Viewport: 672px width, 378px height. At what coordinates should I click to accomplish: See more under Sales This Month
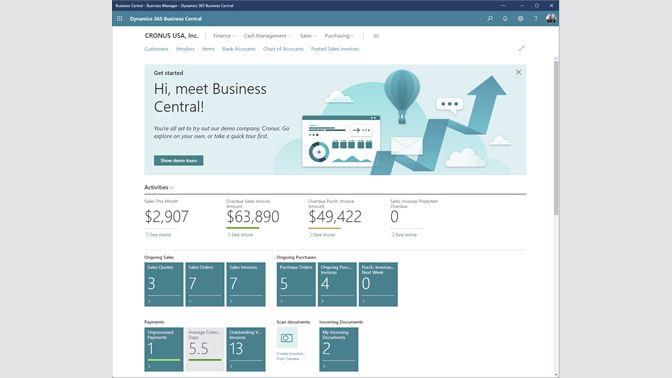point(158,235)
